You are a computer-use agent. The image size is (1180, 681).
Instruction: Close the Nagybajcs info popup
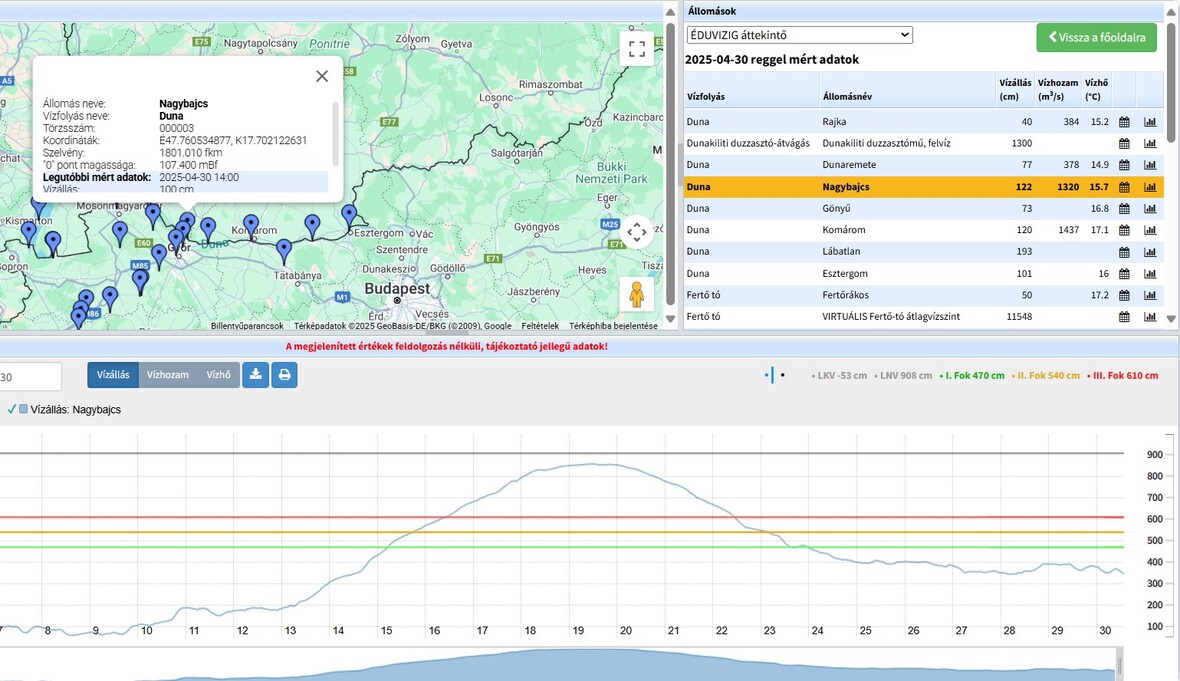(322, 76)
